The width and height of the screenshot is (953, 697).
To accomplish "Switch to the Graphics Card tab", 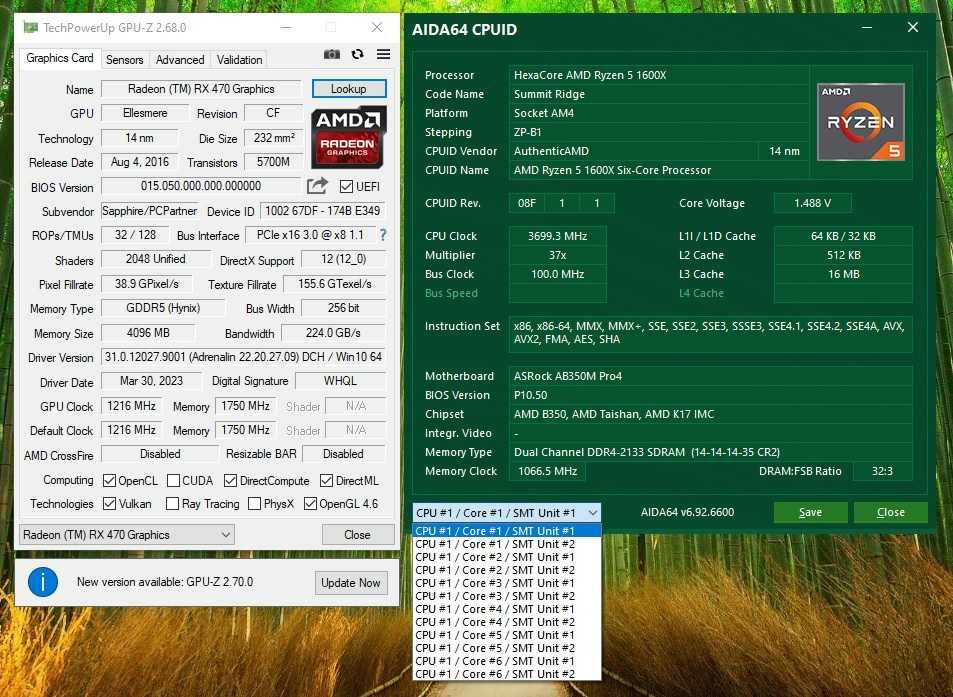I will click(x=60, y=58).
